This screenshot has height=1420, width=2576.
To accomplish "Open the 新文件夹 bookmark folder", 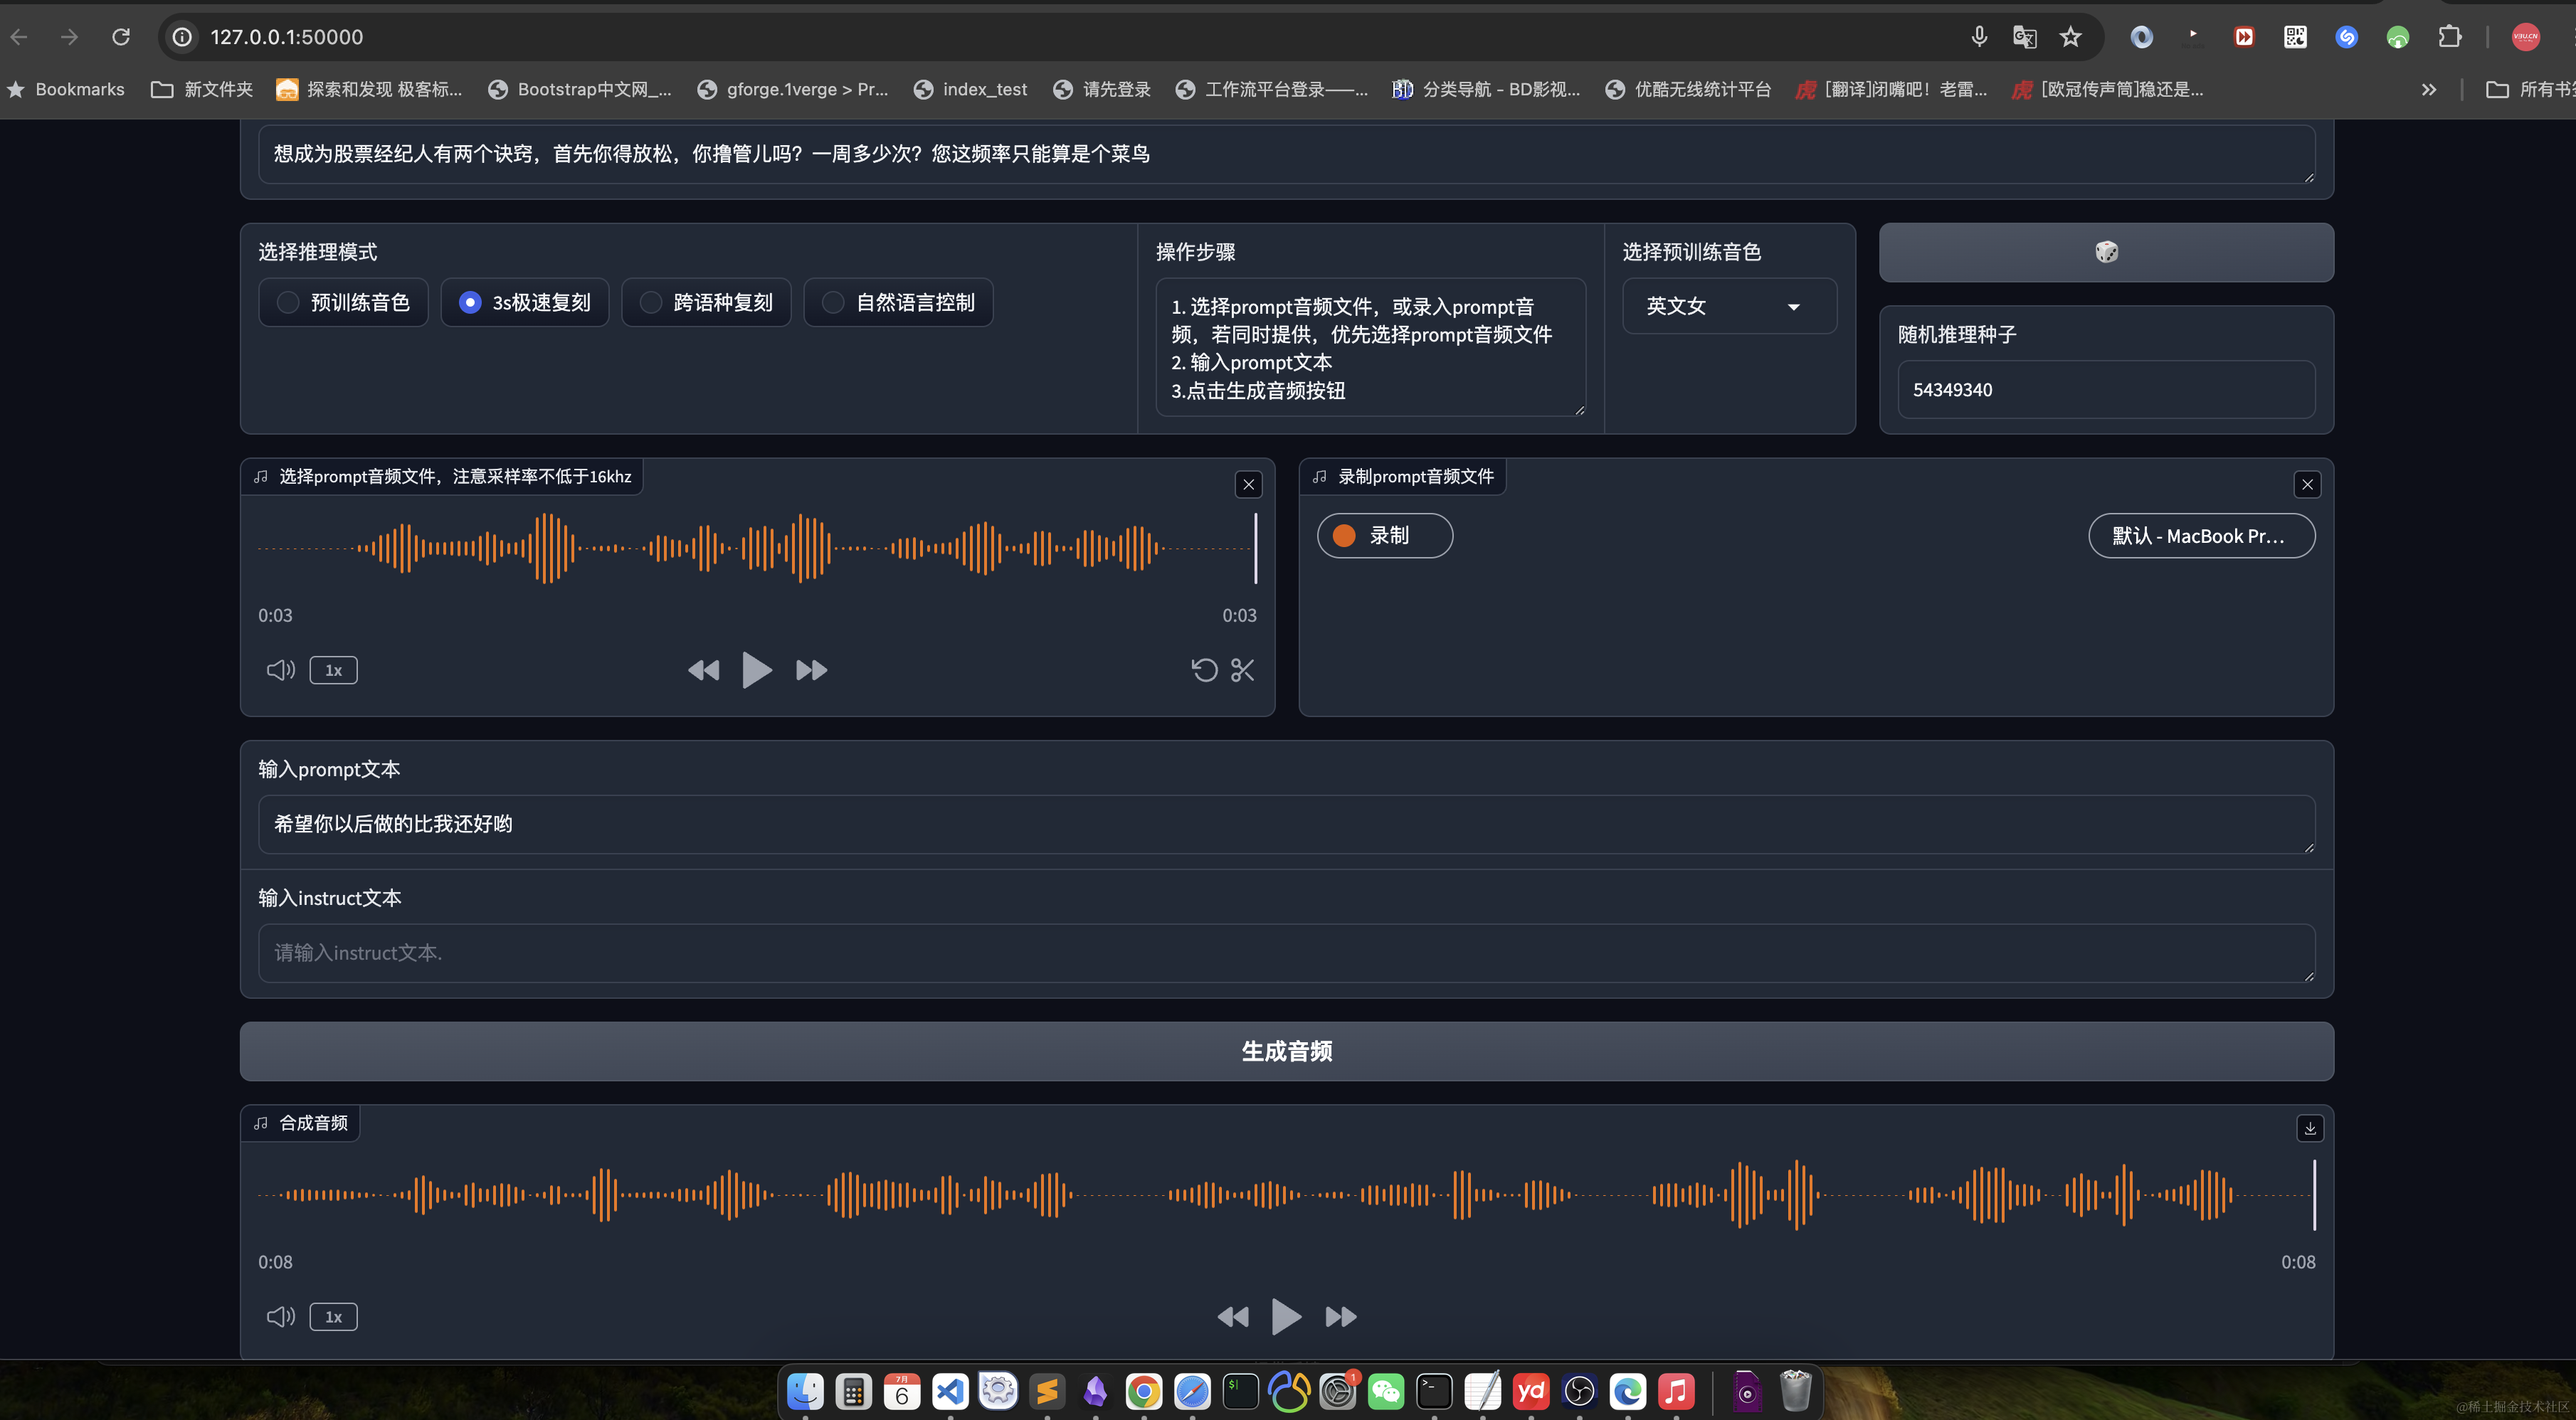I will tap(202, 90).
